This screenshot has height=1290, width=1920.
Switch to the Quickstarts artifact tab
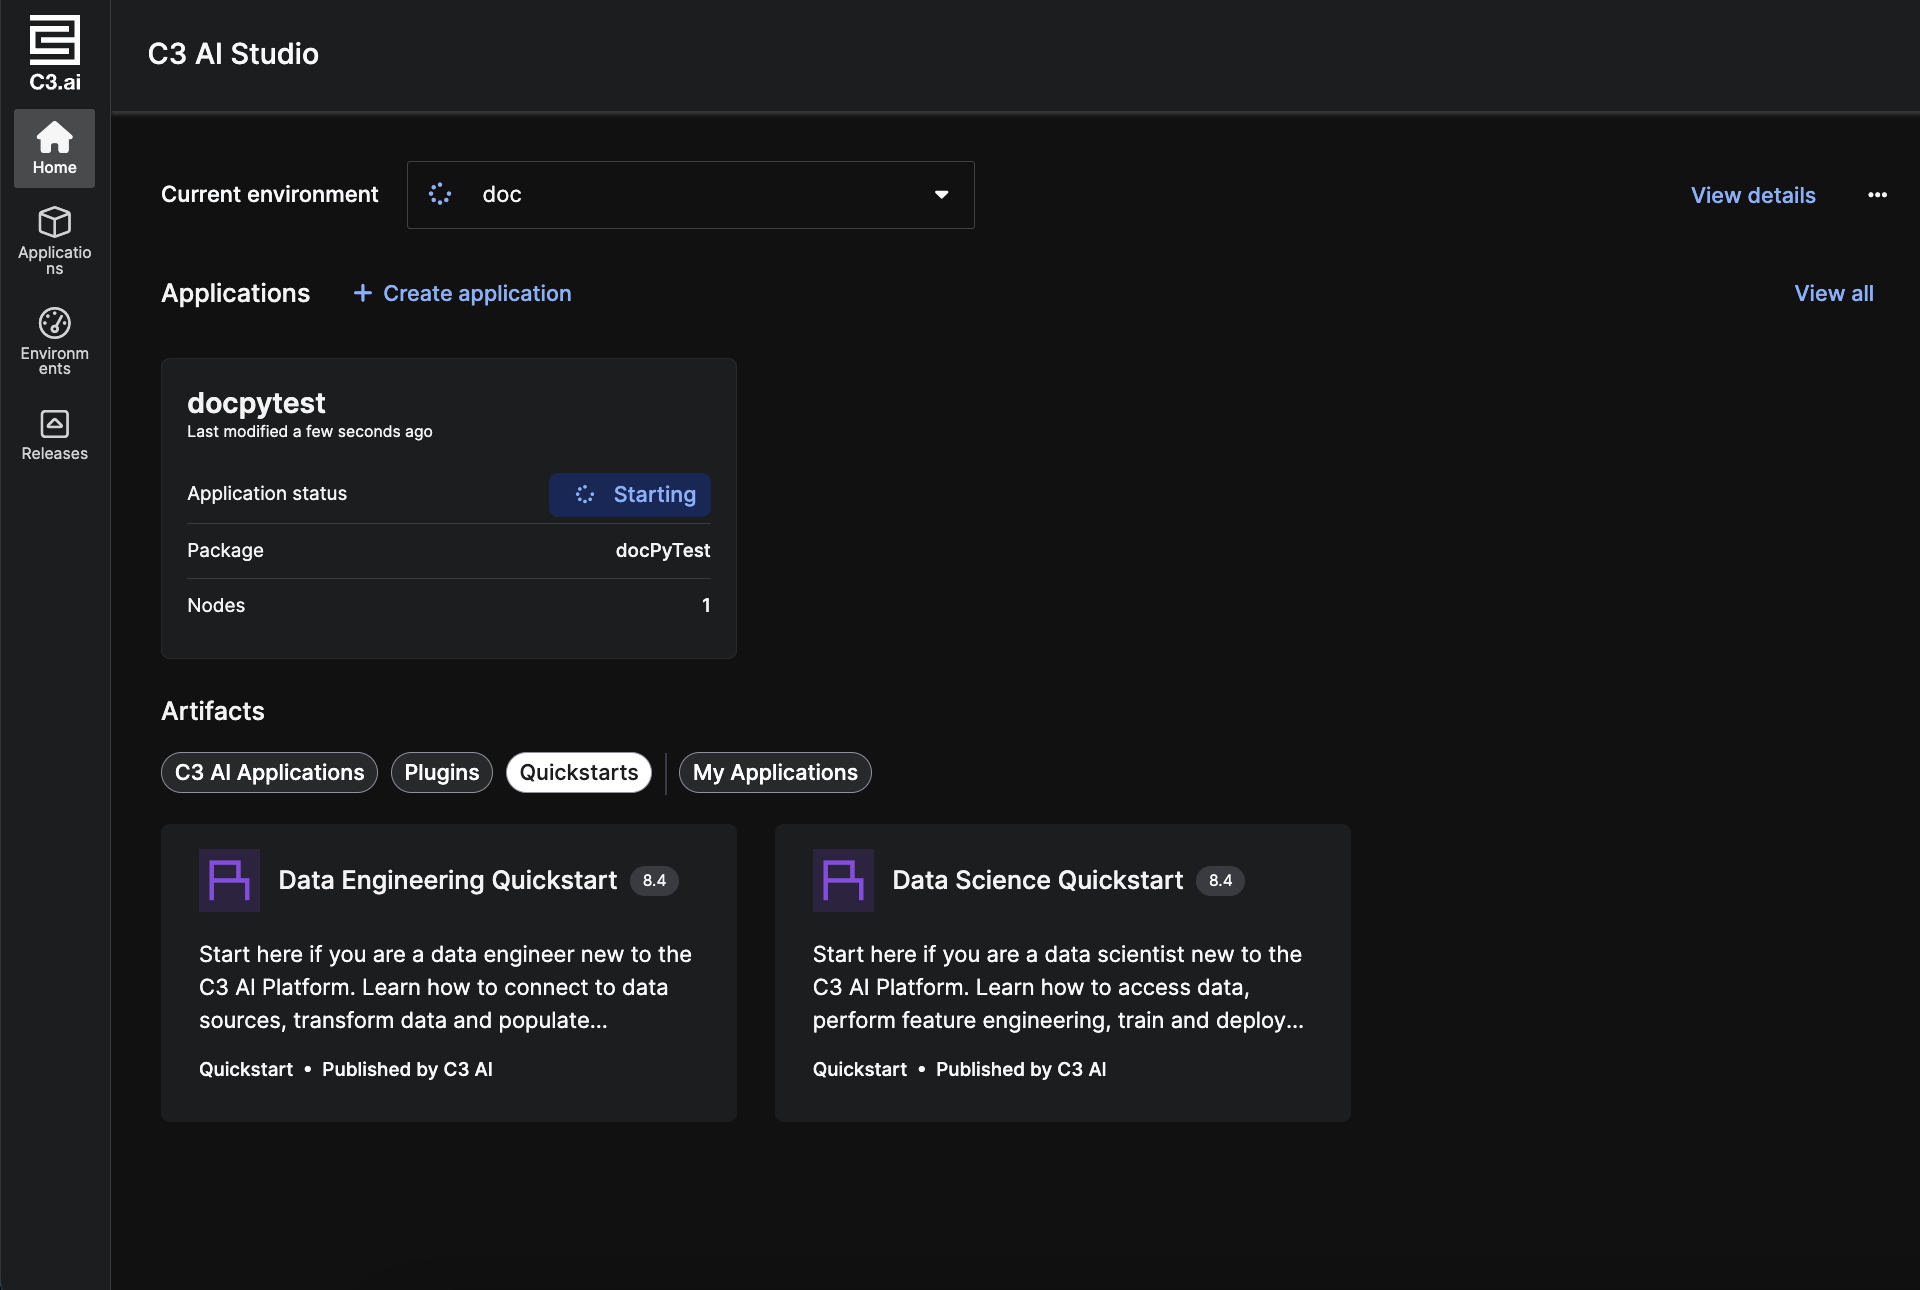click(x=578, y=772)
